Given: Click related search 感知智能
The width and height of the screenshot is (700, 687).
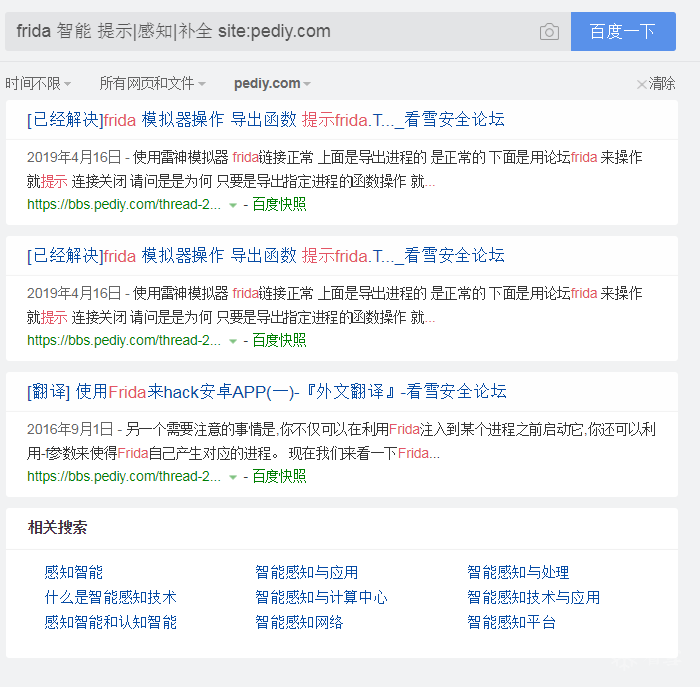Looking at the screenshot, I should (74, 572).
